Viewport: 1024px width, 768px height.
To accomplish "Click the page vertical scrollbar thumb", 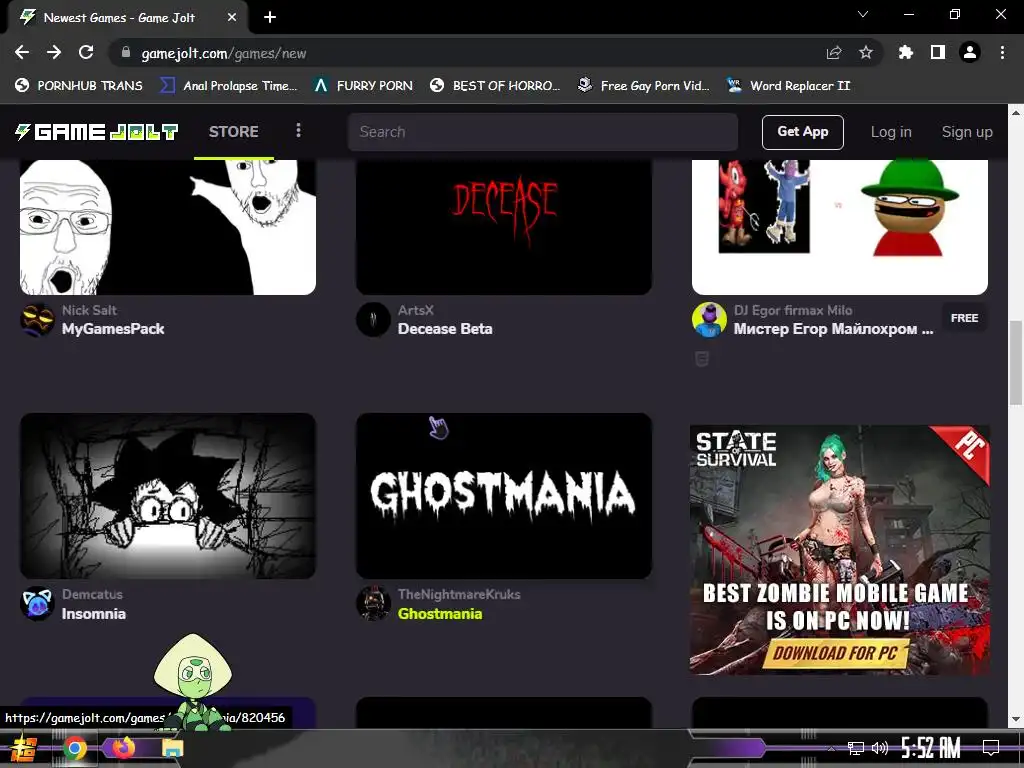I will point(1016,363).
